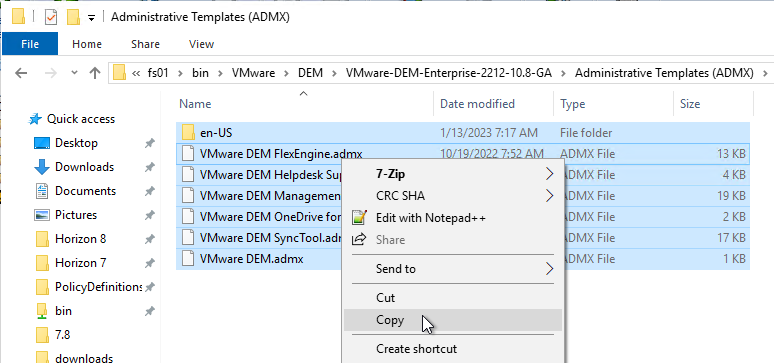Navigate to DEM in the address bar
774x363 pixels.
click(310, 73)
